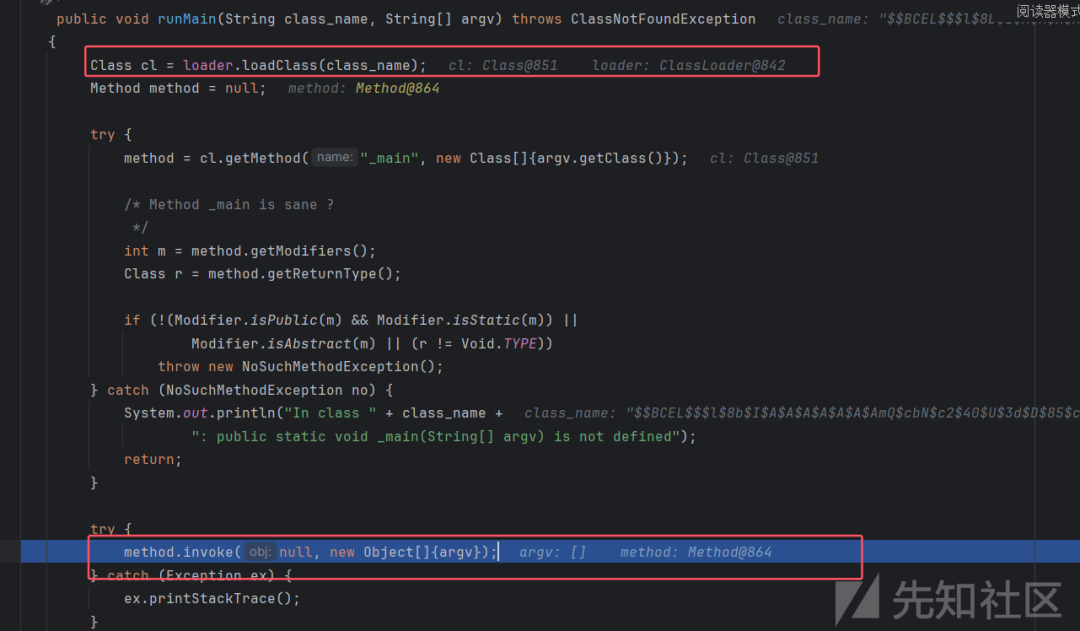Click the 阅读器模式 reader mode label
1080x631 pixels.
coord(1047,11)
